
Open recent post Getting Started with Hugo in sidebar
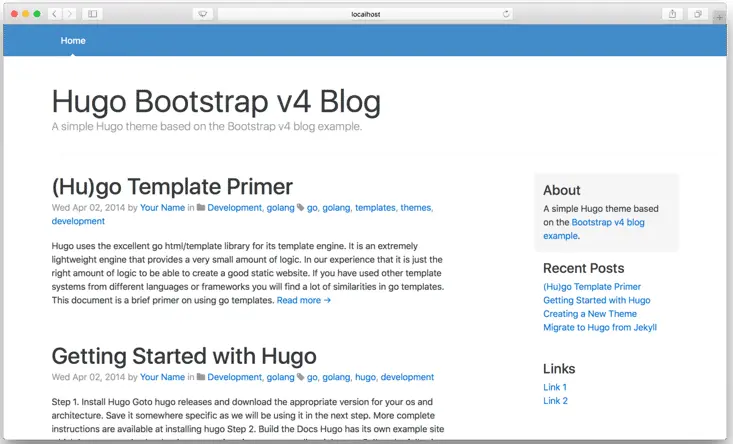(x=596, y=300)
